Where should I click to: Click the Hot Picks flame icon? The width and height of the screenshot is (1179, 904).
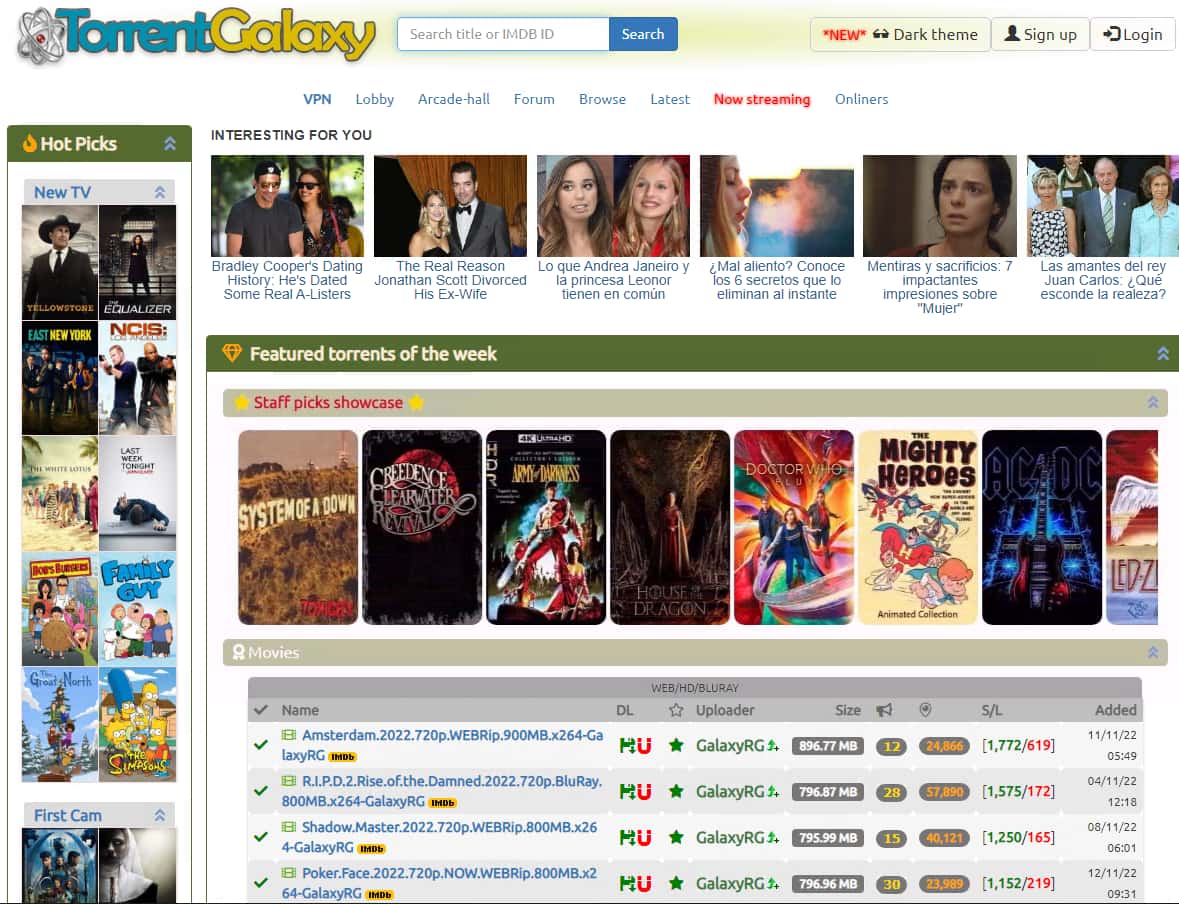[x=29, y=143]
